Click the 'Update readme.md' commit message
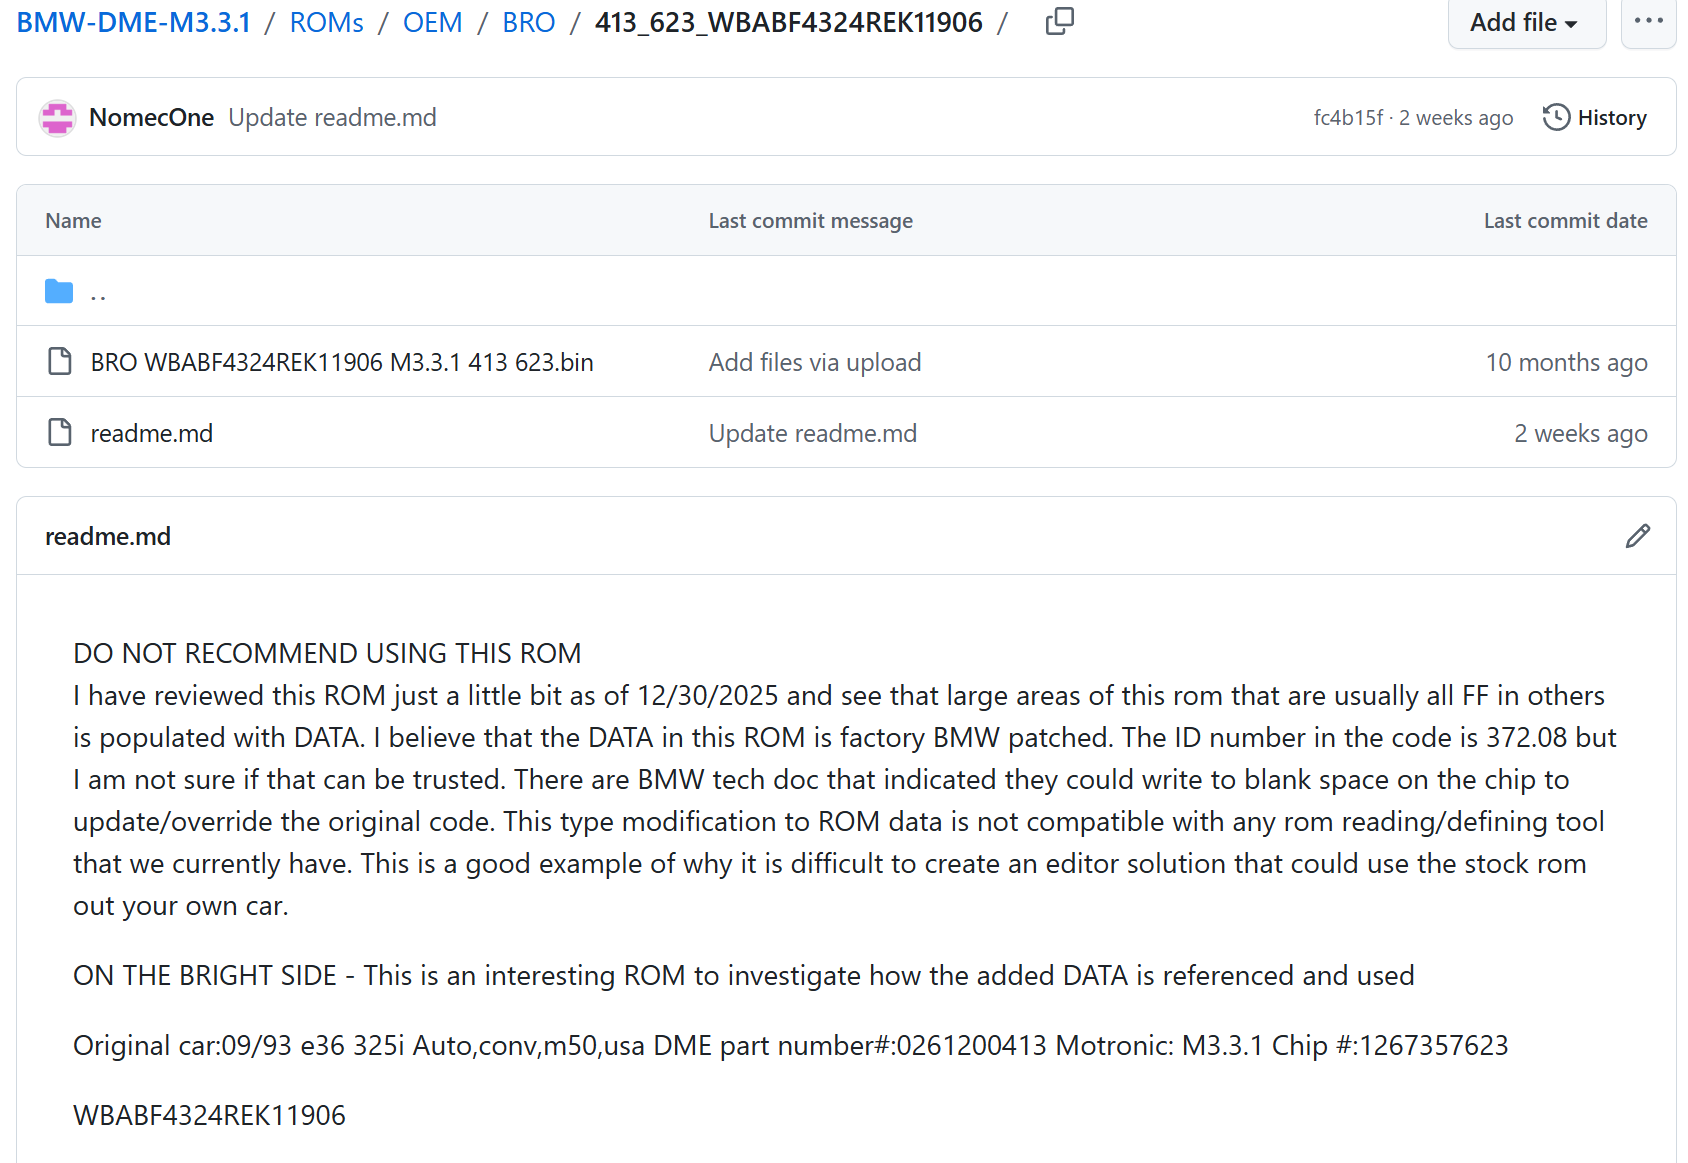1688x1163 pixels. pos(812,432)
